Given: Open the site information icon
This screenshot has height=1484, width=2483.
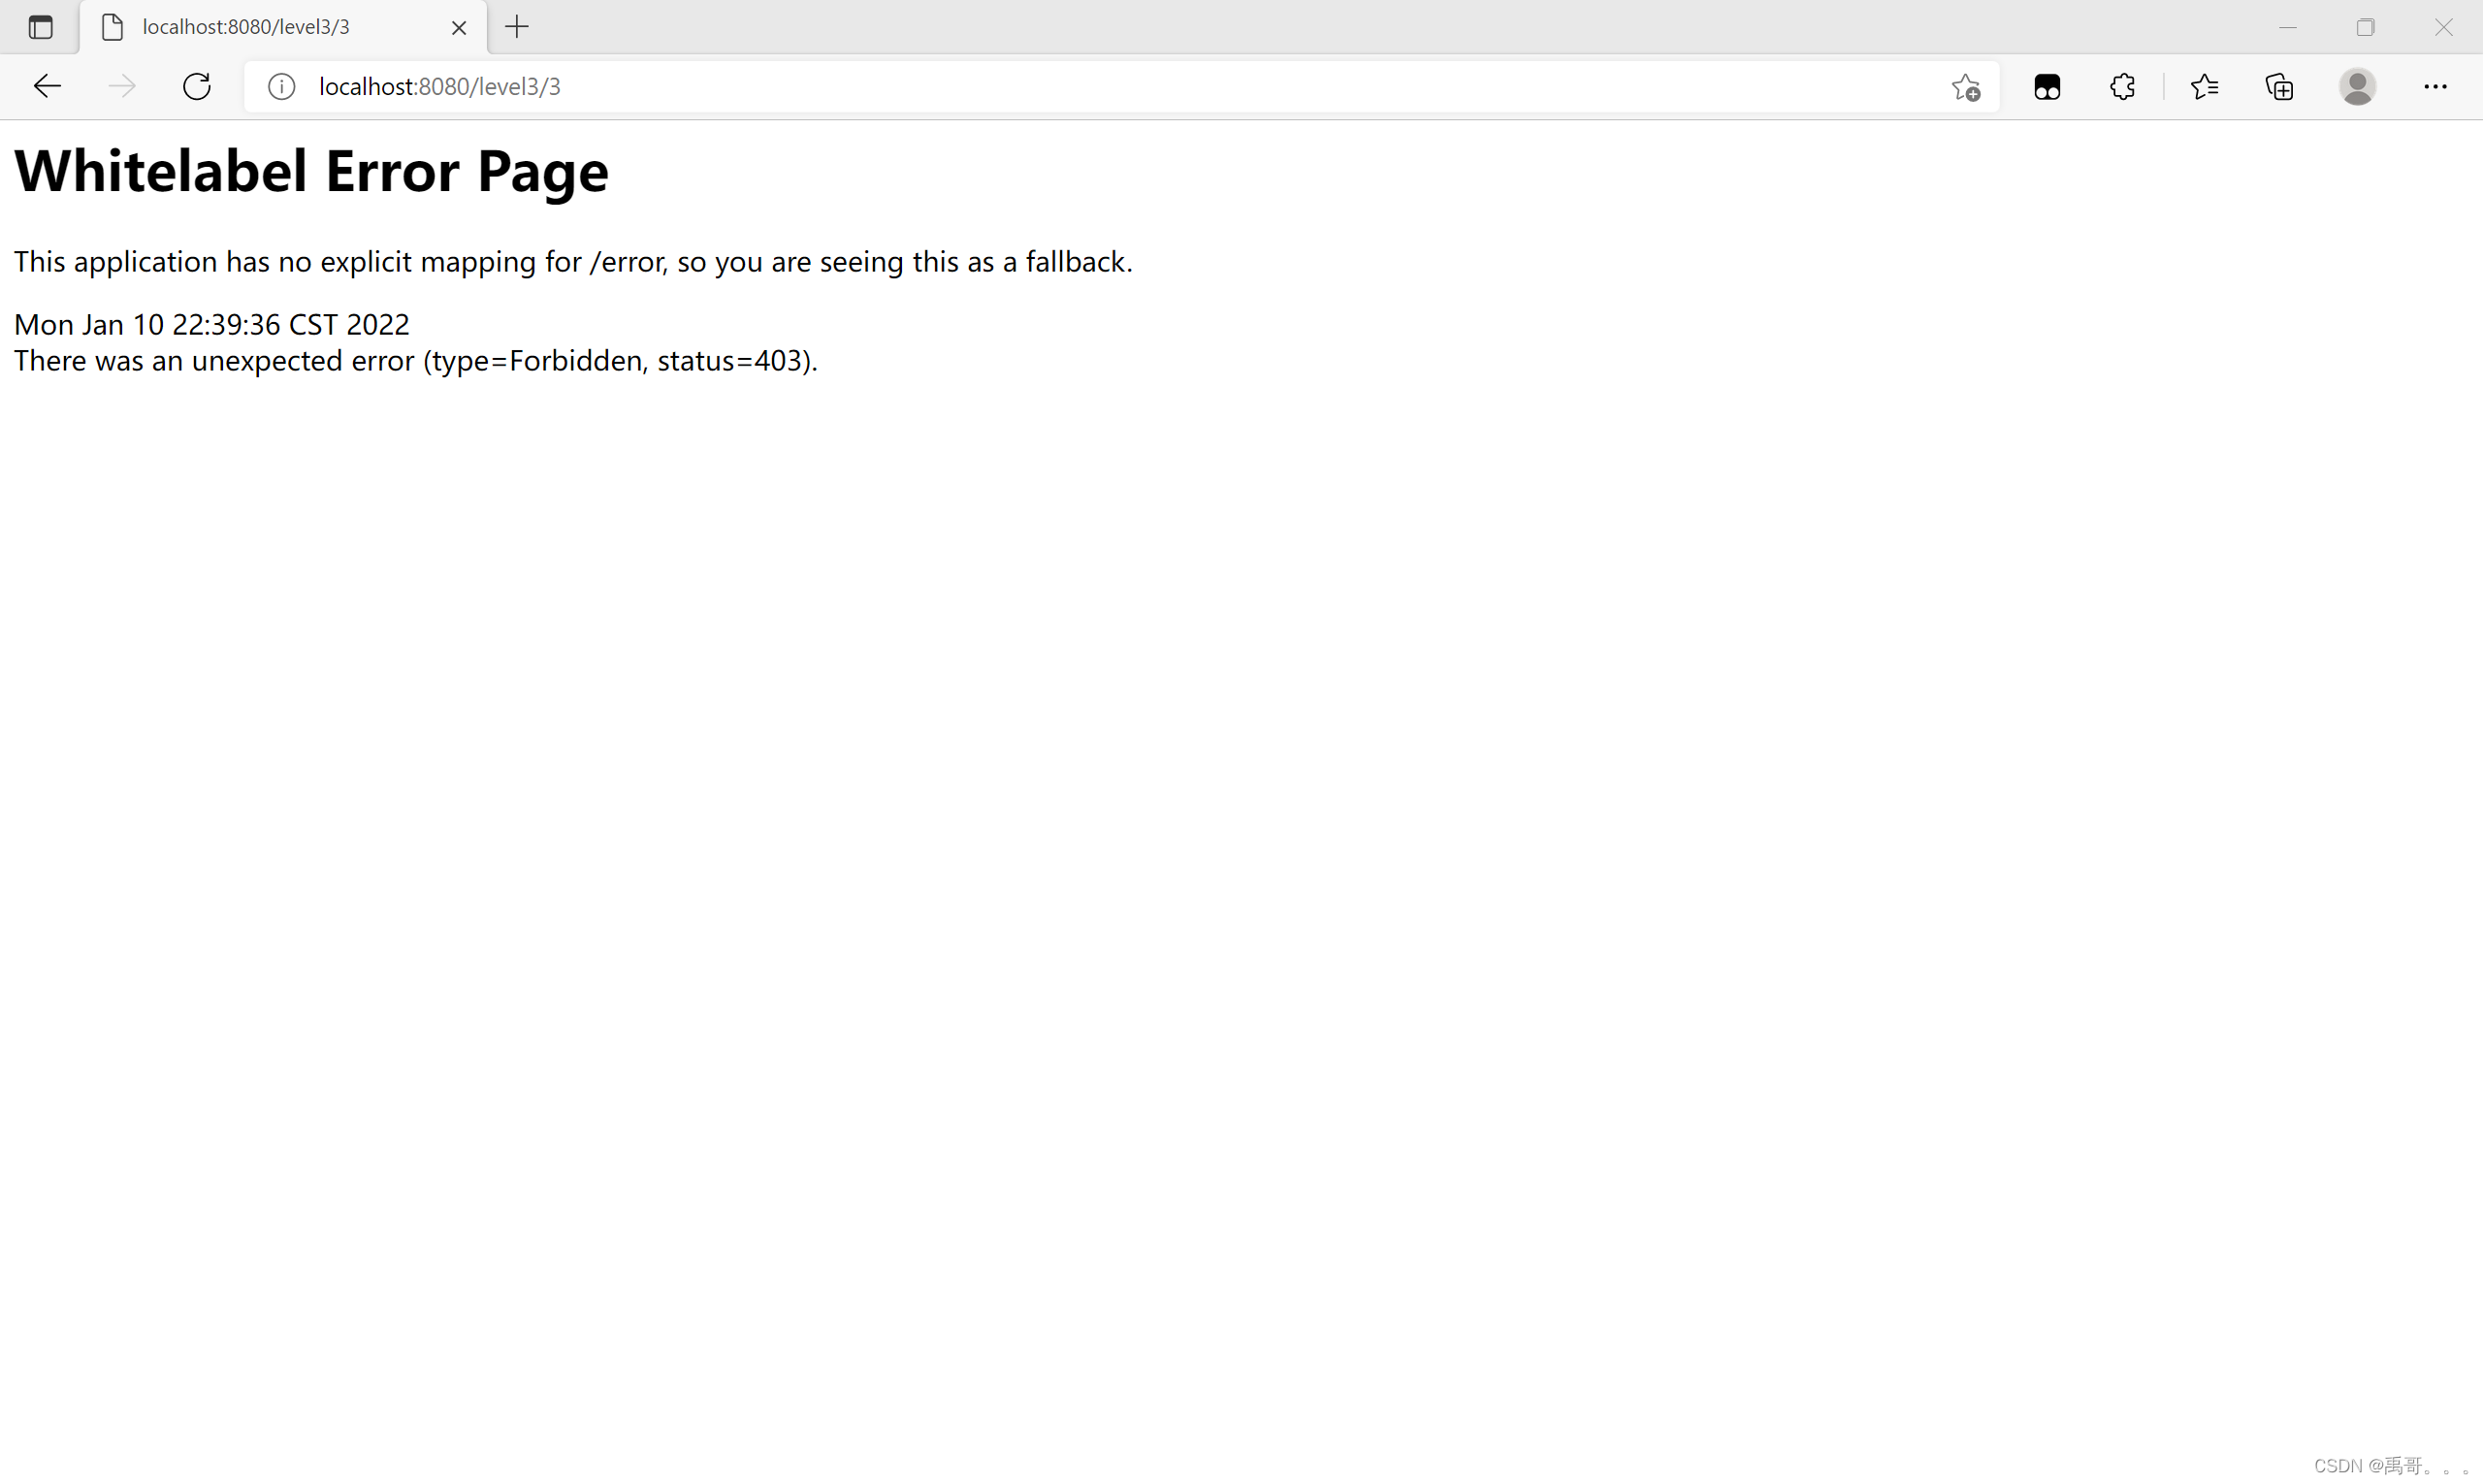Looking at the screenshot, I should (x=282, y=86).
